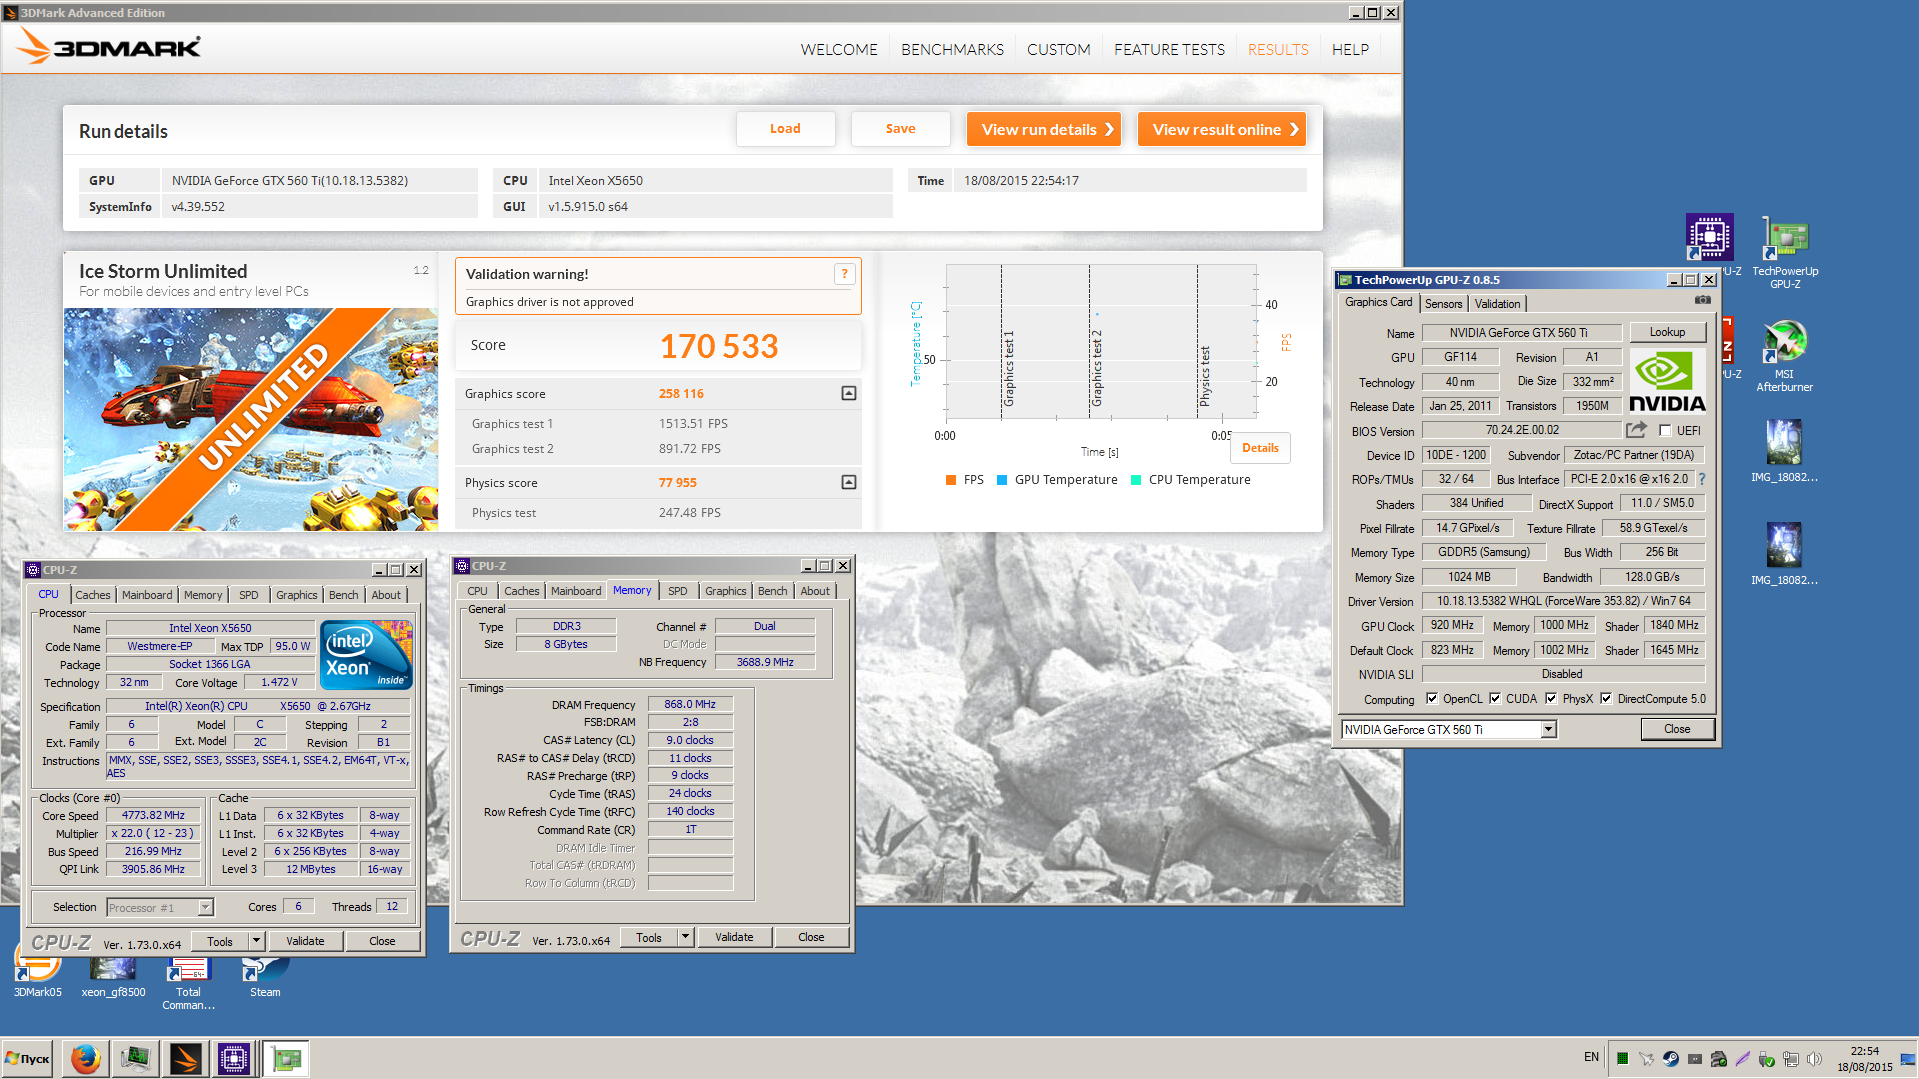Click the orange FPS legend swatch

point(951,480)
